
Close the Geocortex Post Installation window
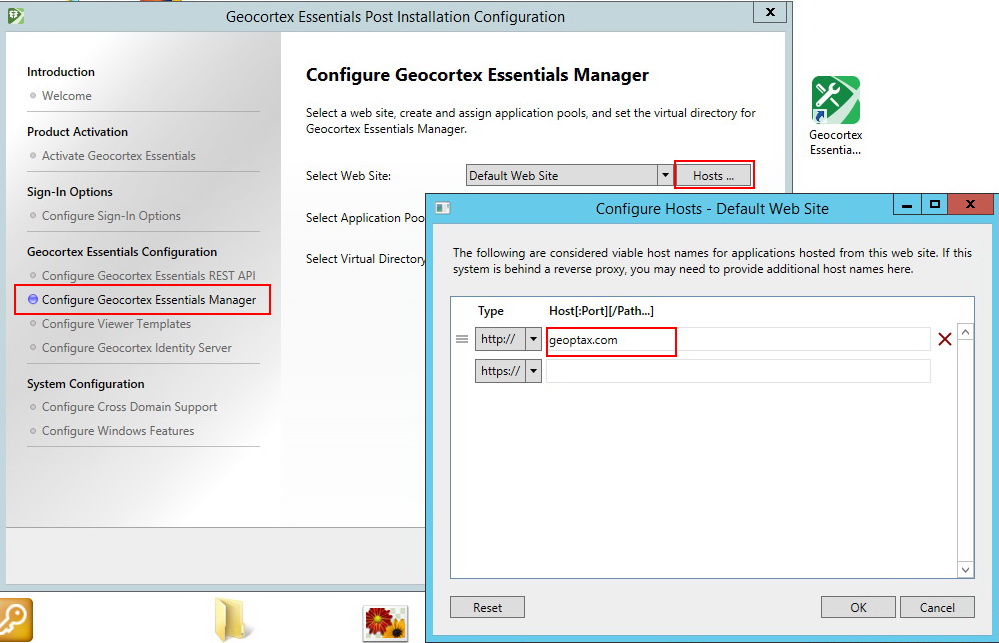pos(770,12)
